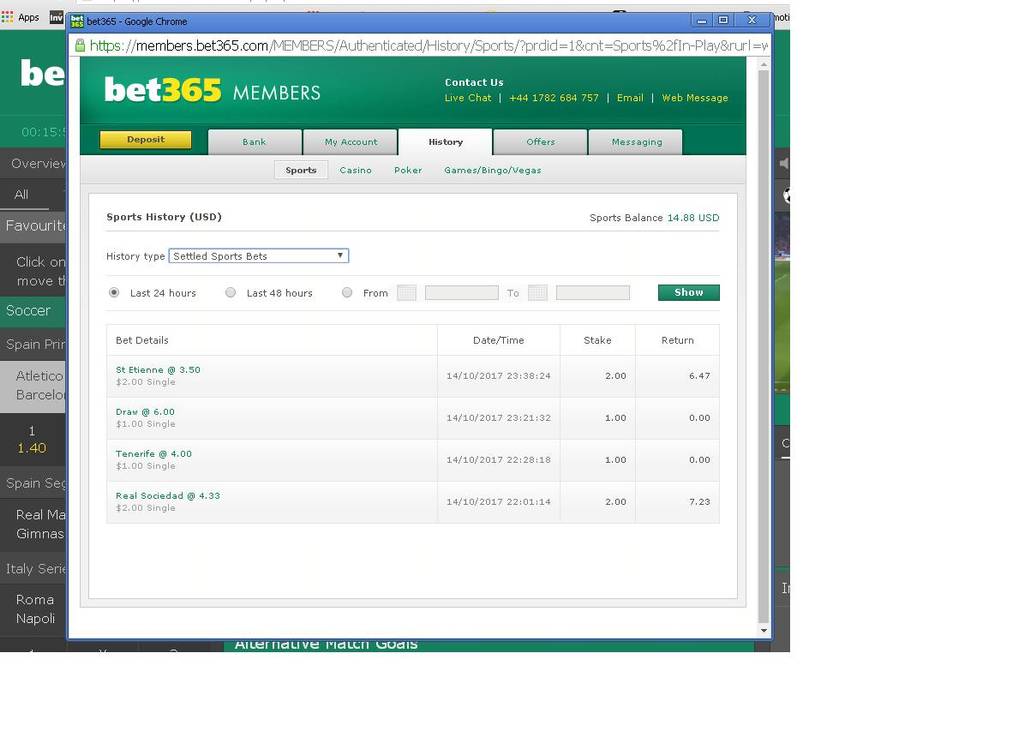Select the Sports sub-tab

click(x=301, y=170)
